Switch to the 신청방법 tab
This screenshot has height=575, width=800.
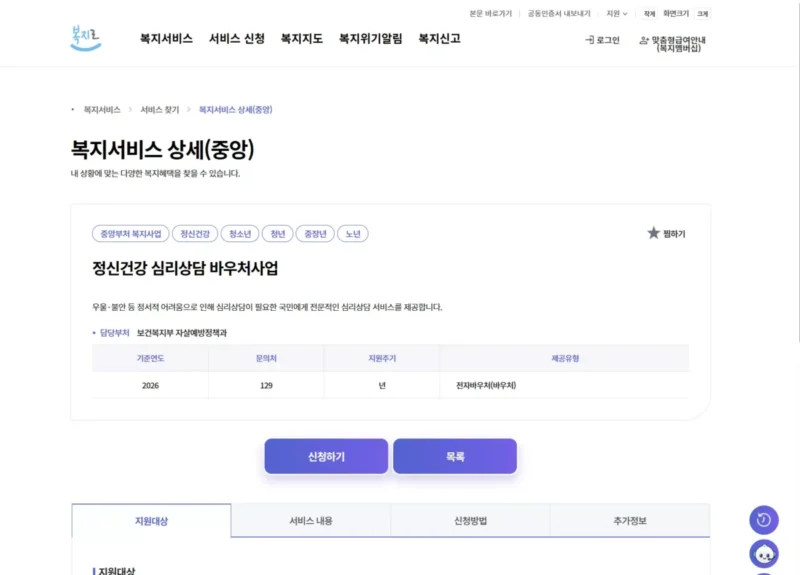[470, 520]
